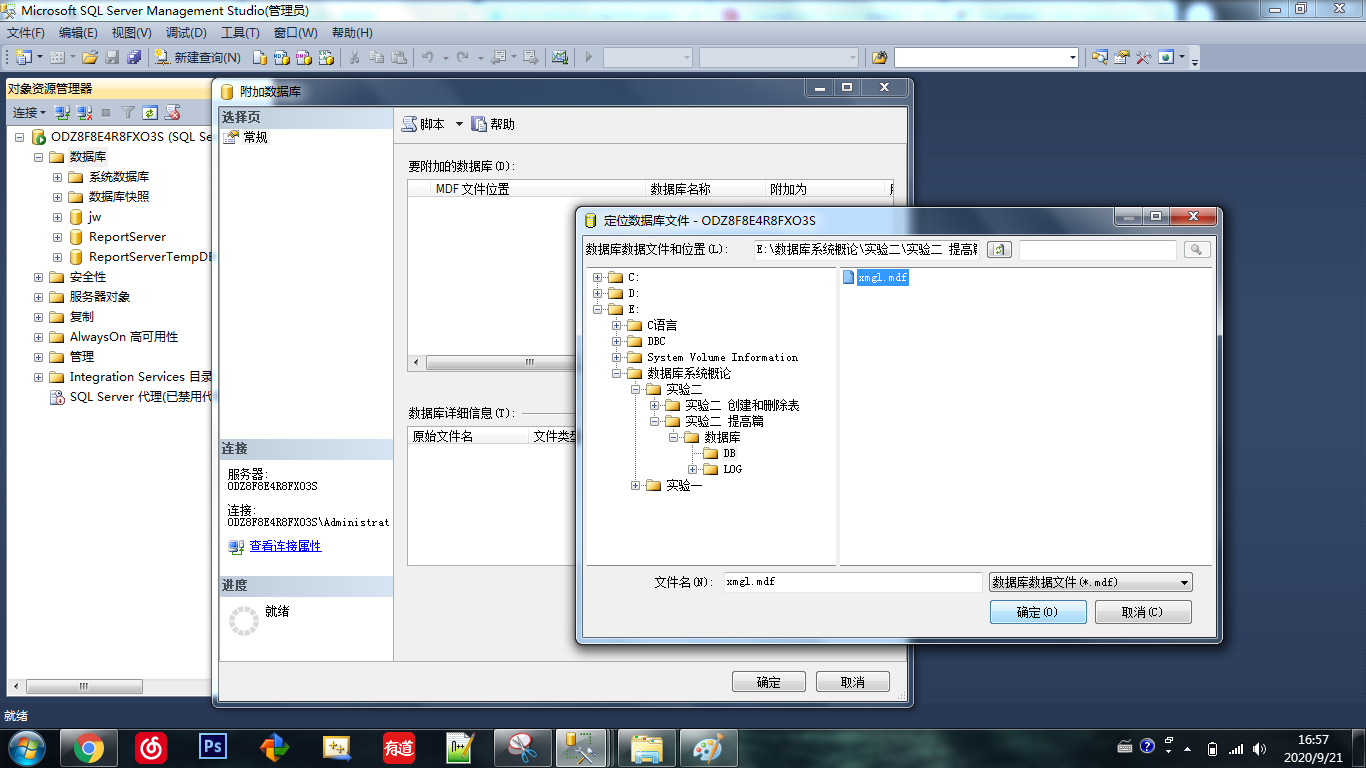
Task: Click the Activity Monitor toolbar icon
Action: point(560,57)
